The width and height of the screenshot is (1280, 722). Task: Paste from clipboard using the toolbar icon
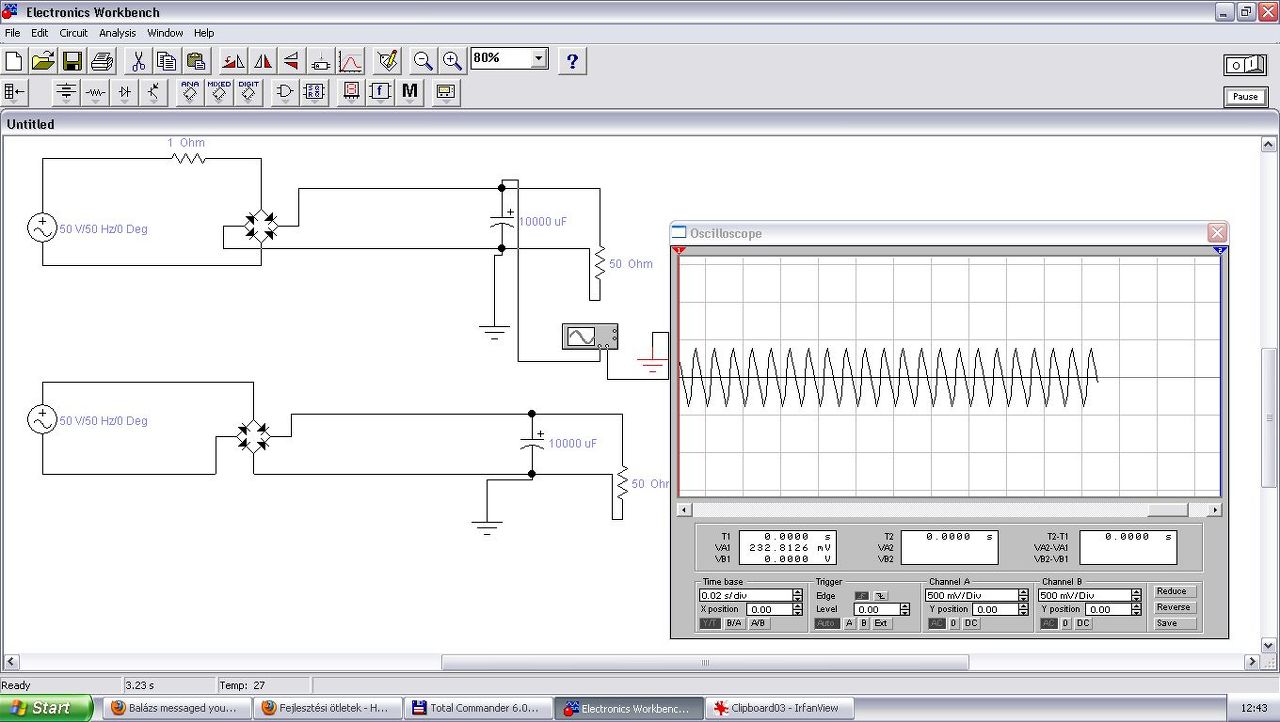[196, 61]
